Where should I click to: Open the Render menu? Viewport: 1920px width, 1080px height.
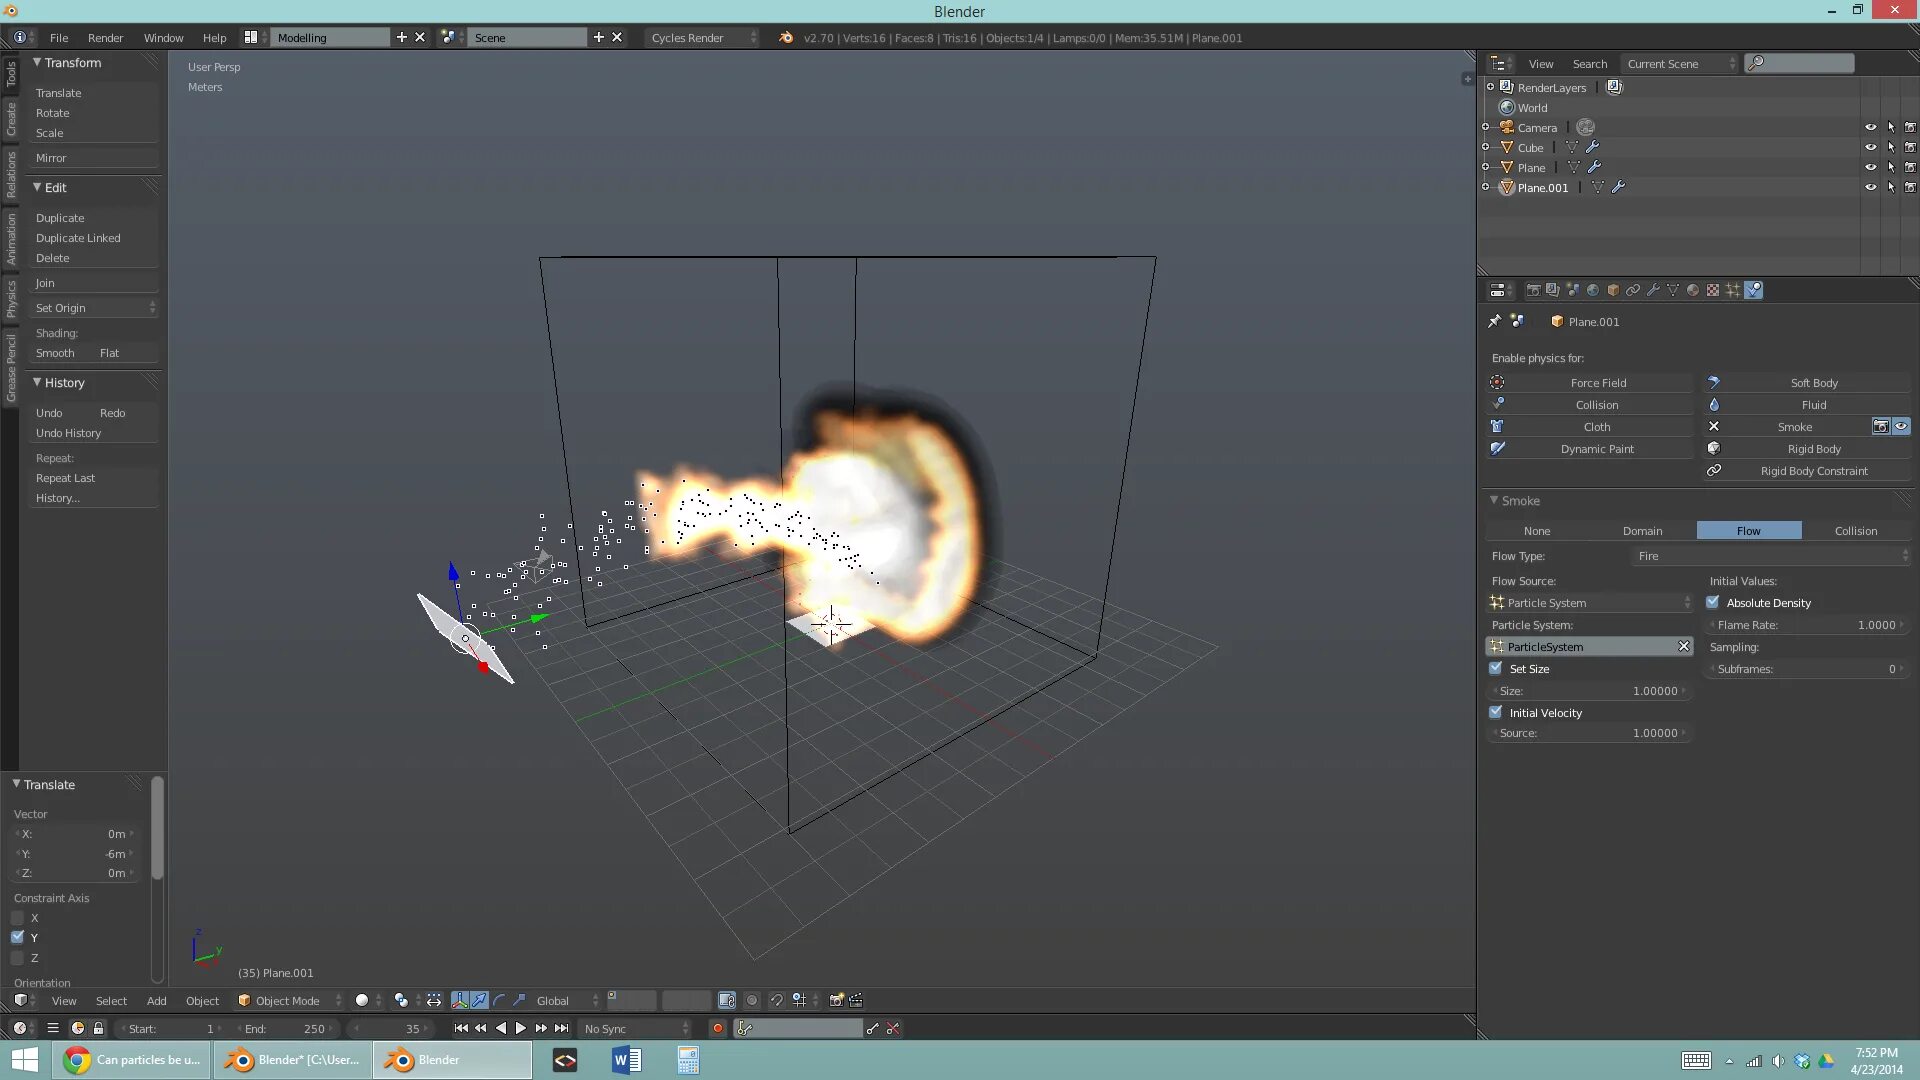point(105,38)
